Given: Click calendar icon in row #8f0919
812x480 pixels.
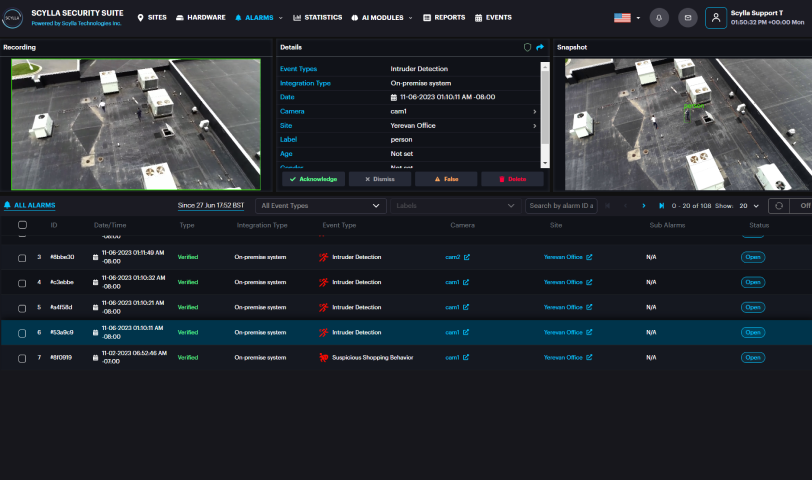Looking at the screenshot, I should pyautogui.click(x=95, y=357).
